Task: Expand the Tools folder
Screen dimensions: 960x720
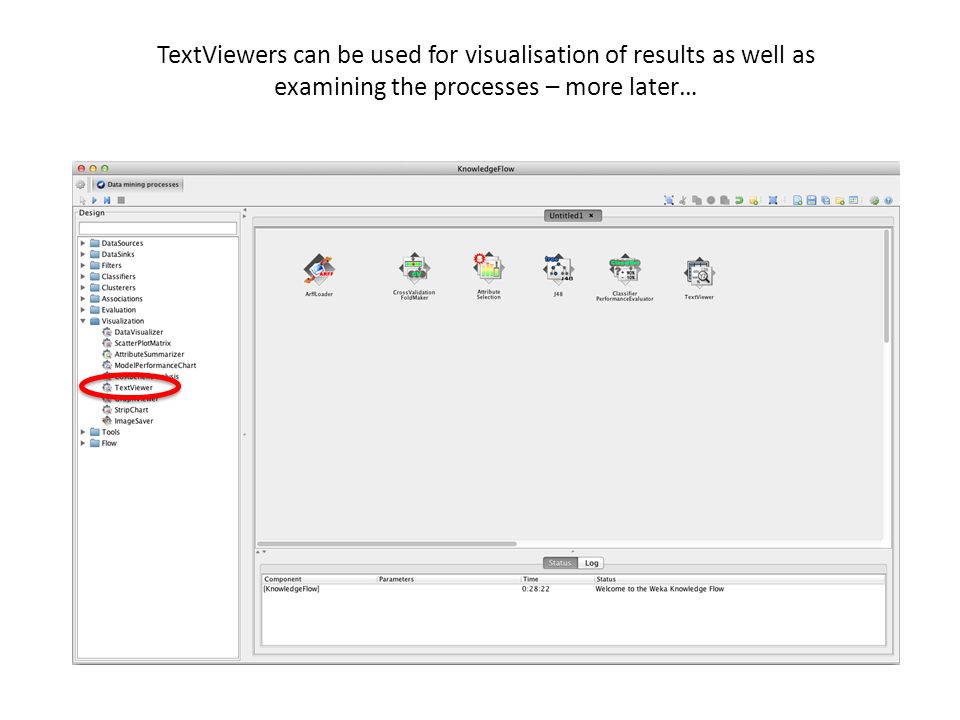Action: (83, 432)
